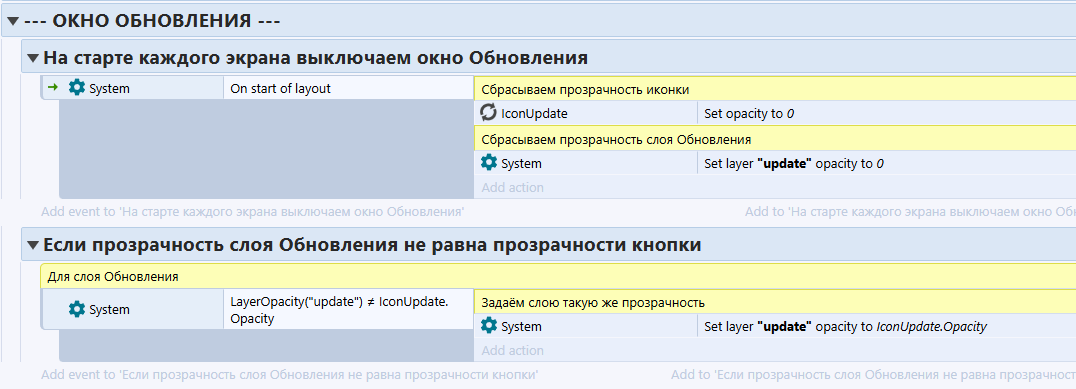Click System gear icon for 'opacity to IconUpdate.Opacity'
This screenshot has width=1076, height=389.
(489, 326)
